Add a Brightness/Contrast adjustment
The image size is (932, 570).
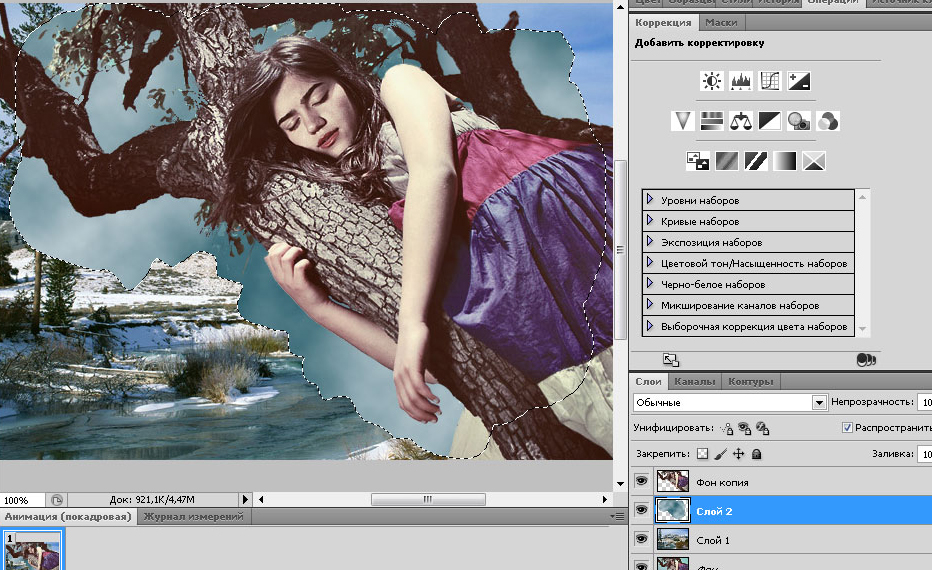point(711,81)
